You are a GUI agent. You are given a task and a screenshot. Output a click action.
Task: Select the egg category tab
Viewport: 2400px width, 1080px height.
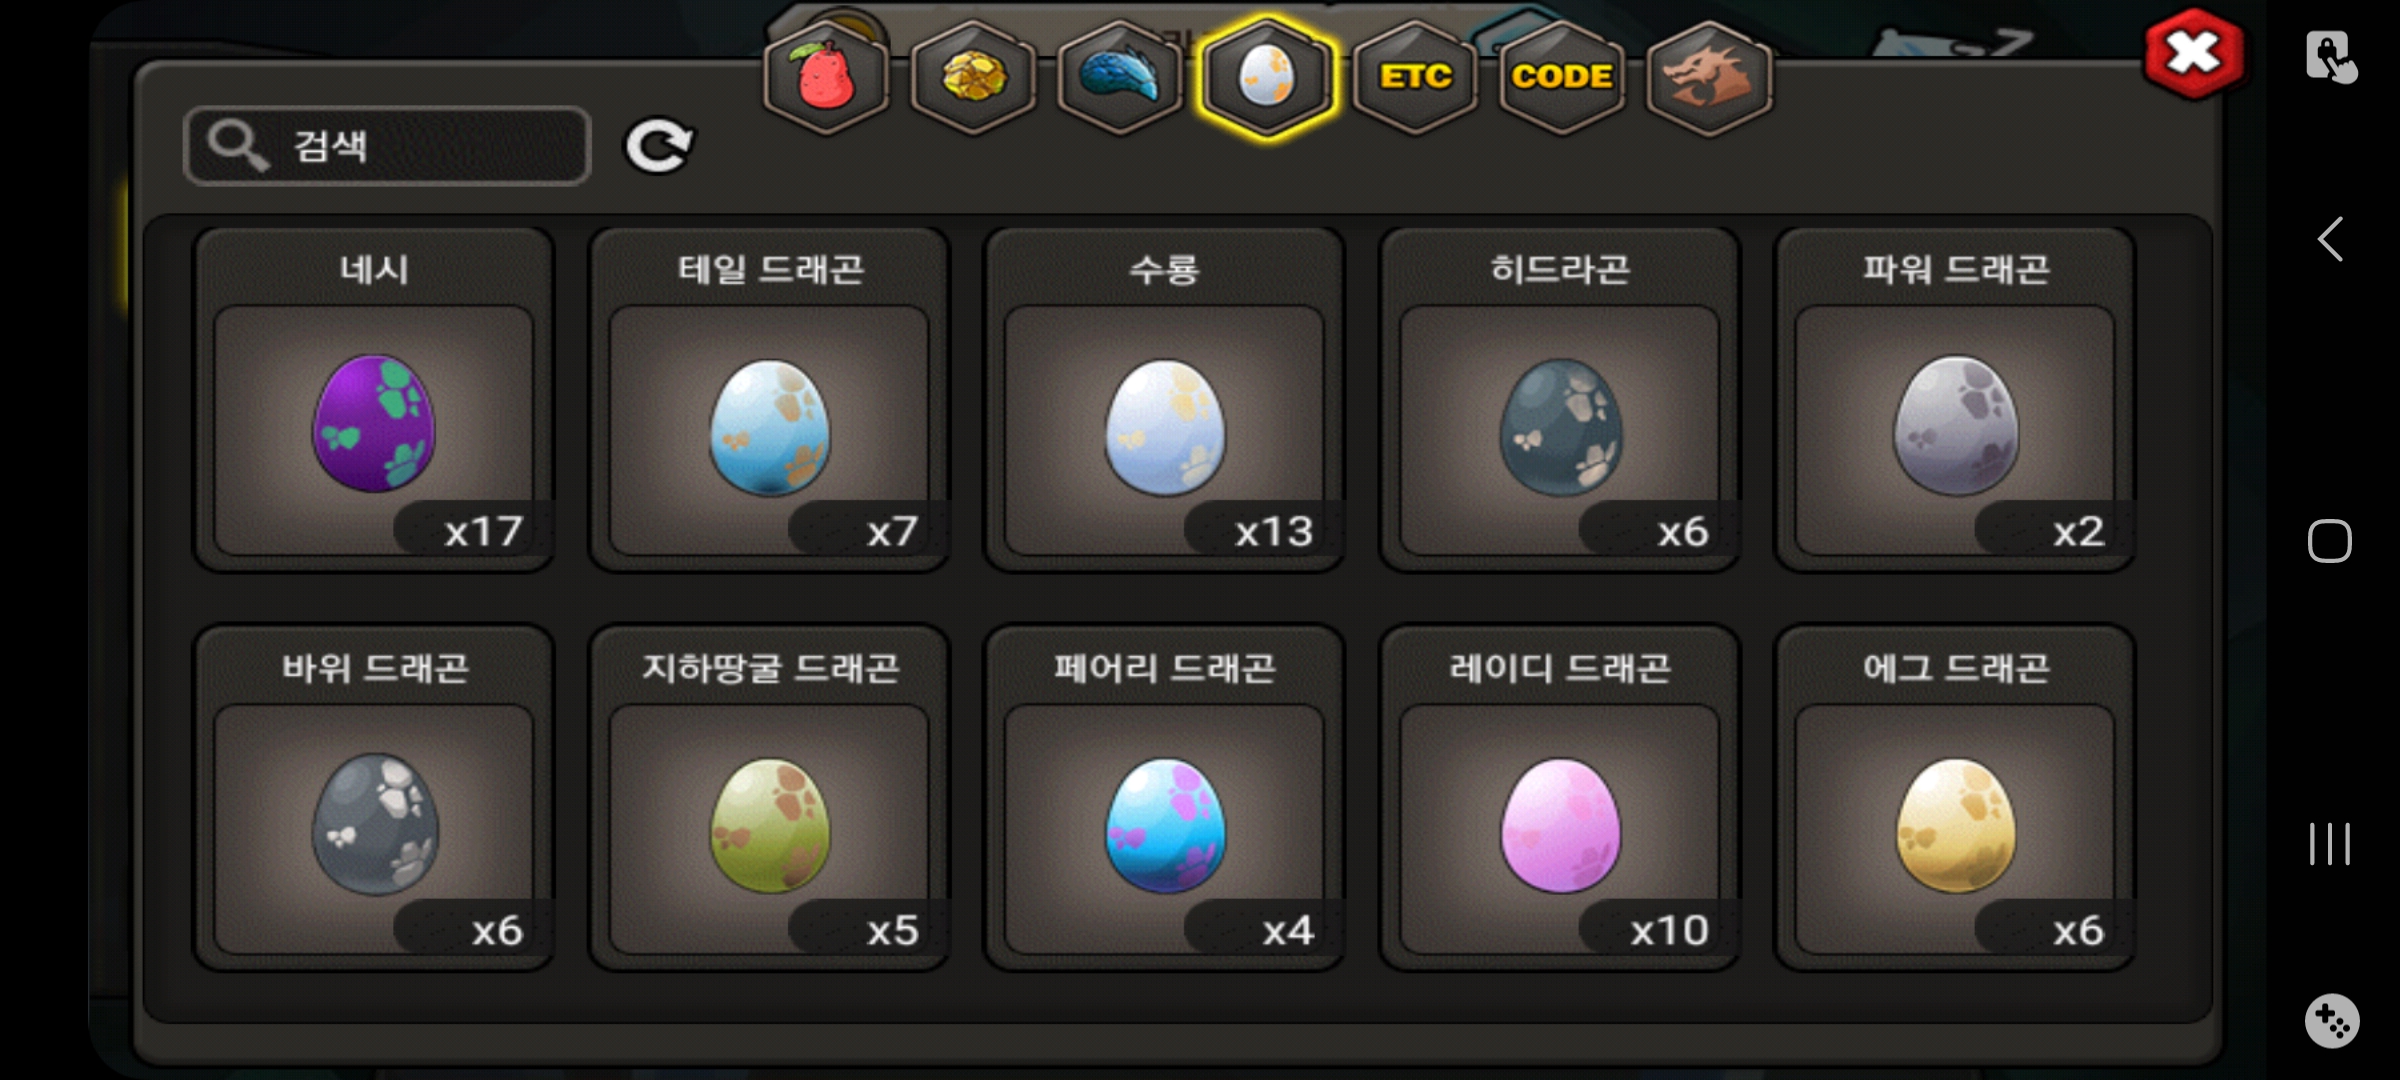[1267, 77]
